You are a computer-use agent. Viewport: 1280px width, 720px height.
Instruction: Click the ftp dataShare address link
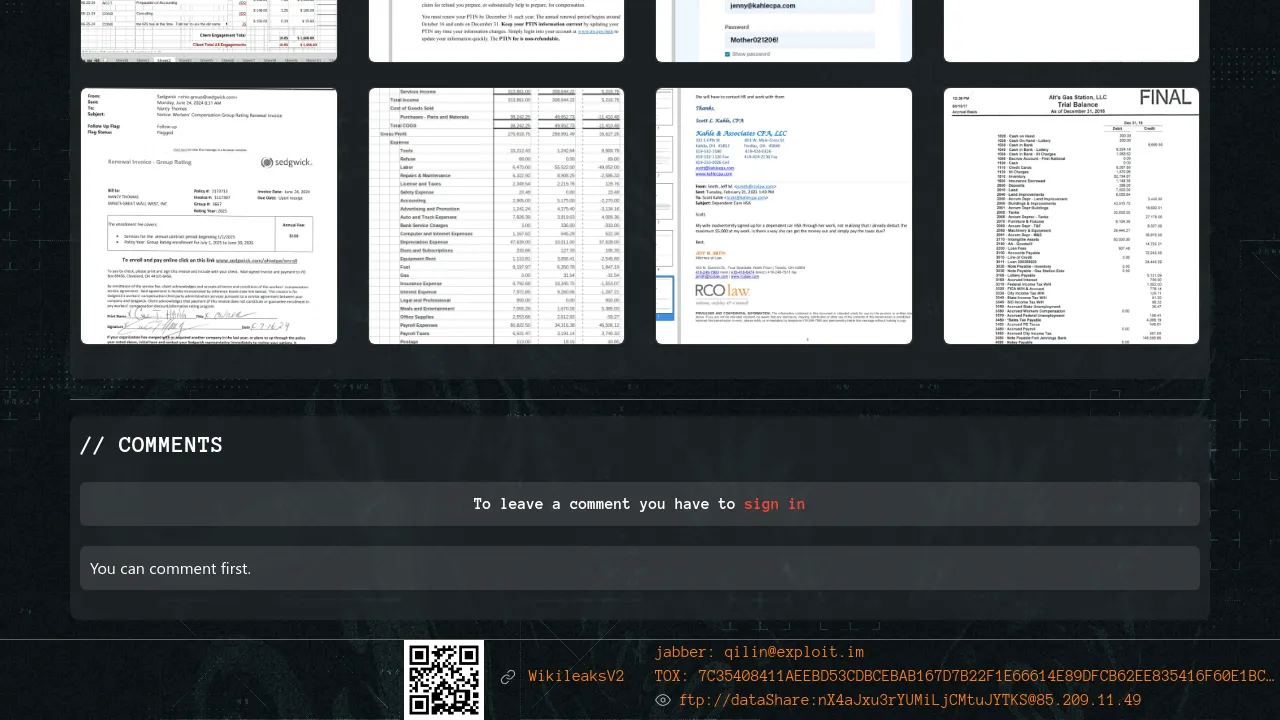[909, 700]
